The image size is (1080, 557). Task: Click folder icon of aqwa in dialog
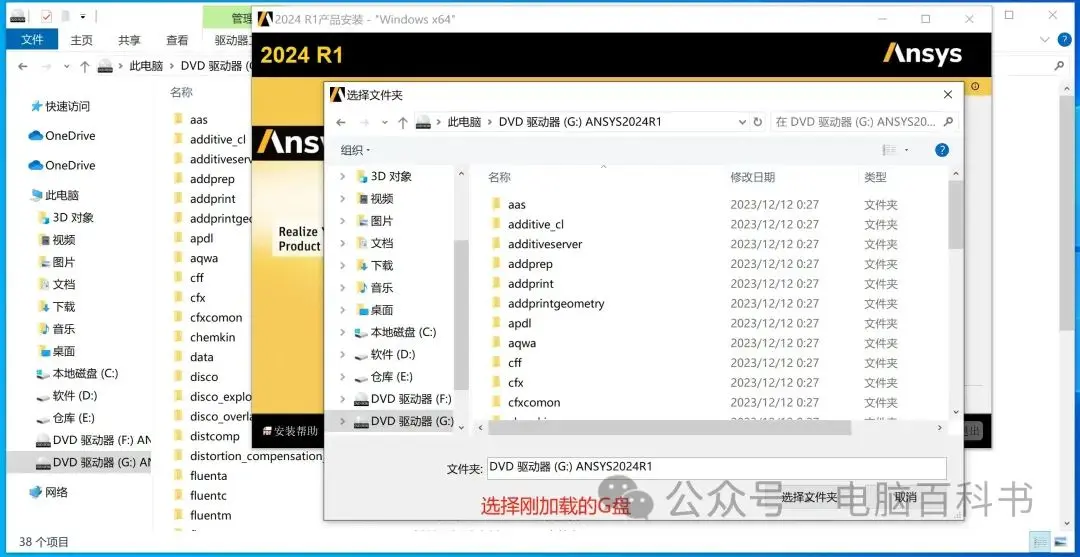tap(495, 343)
